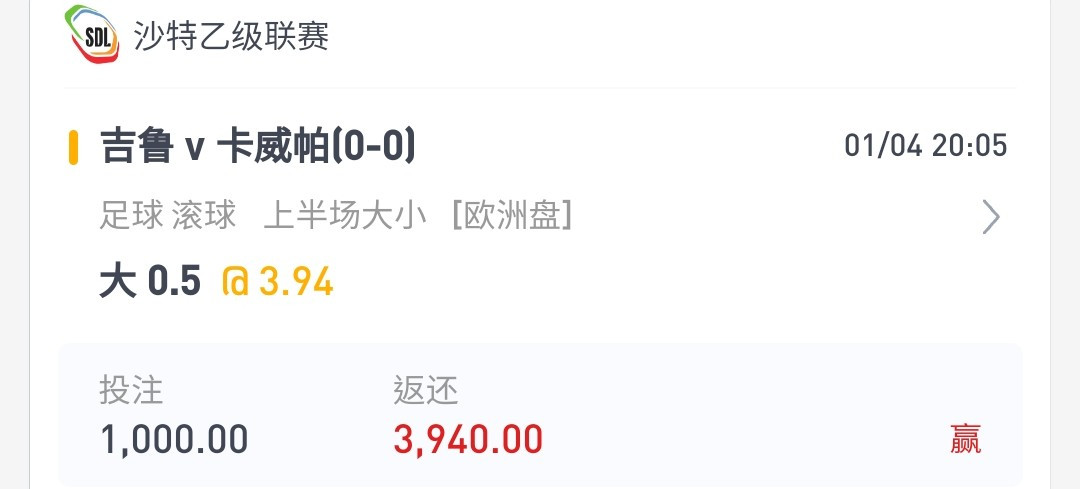
Task: Click the grey stake and return summary panel
Action: coord(540,415)
